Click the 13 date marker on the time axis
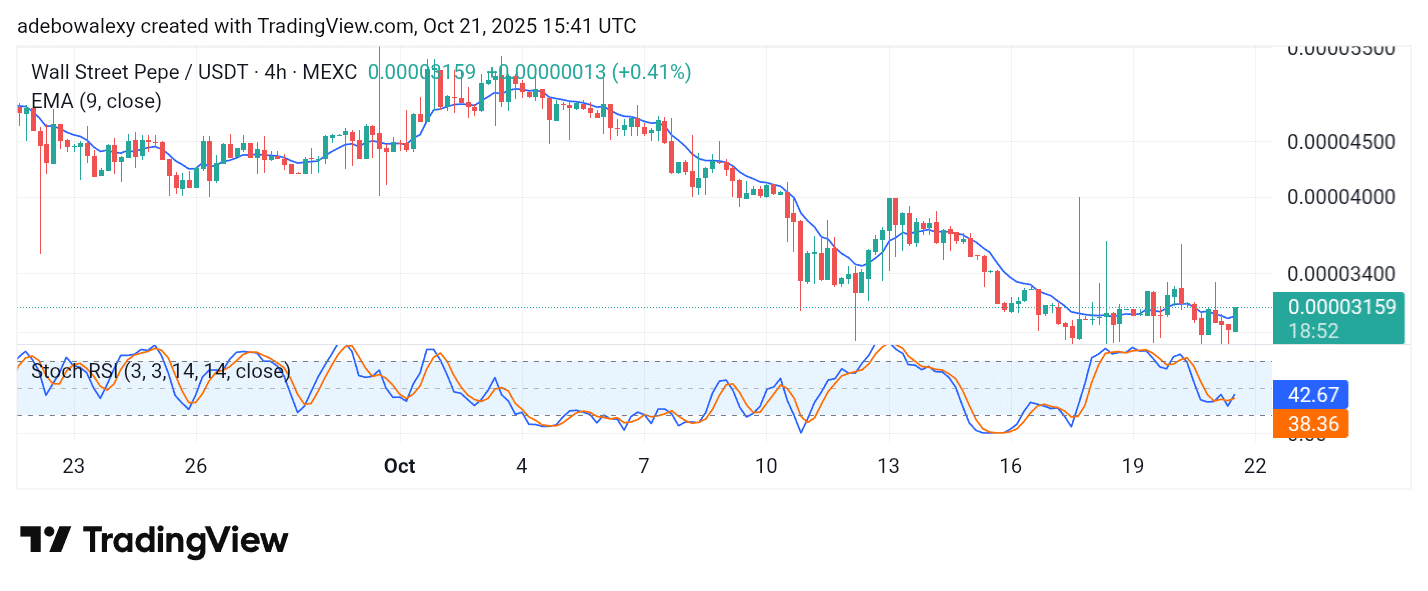Screen dimensions: 1428x591 point(888,466)
